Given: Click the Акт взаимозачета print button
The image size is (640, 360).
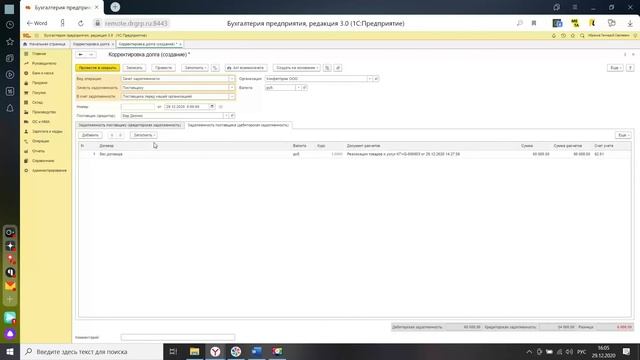Looking at the screenshot, I should [x=246, y=68].
